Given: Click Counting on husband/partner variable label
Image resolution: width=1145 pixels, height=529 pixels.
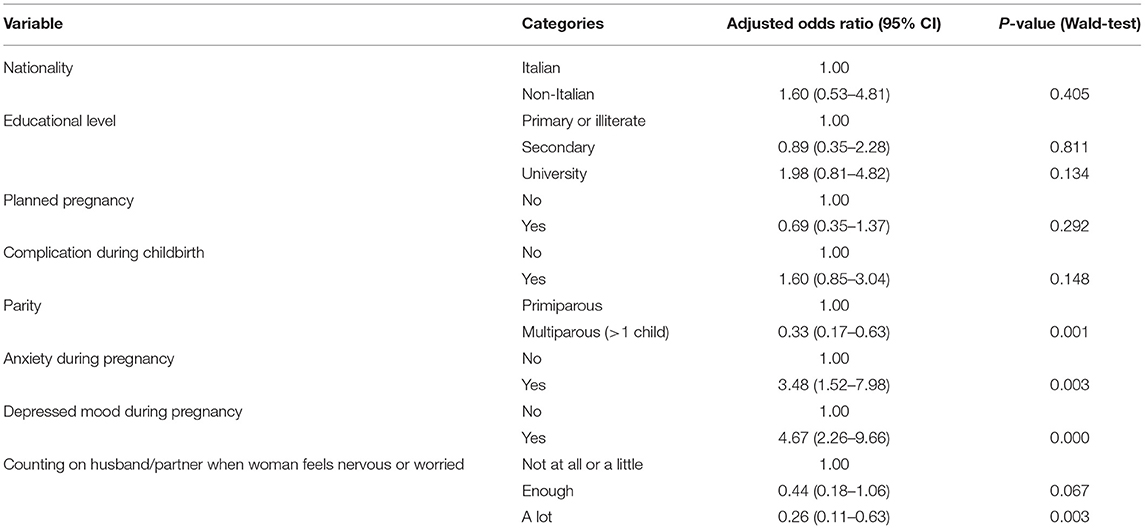Looking at the screenshot, I should [234, 463].
